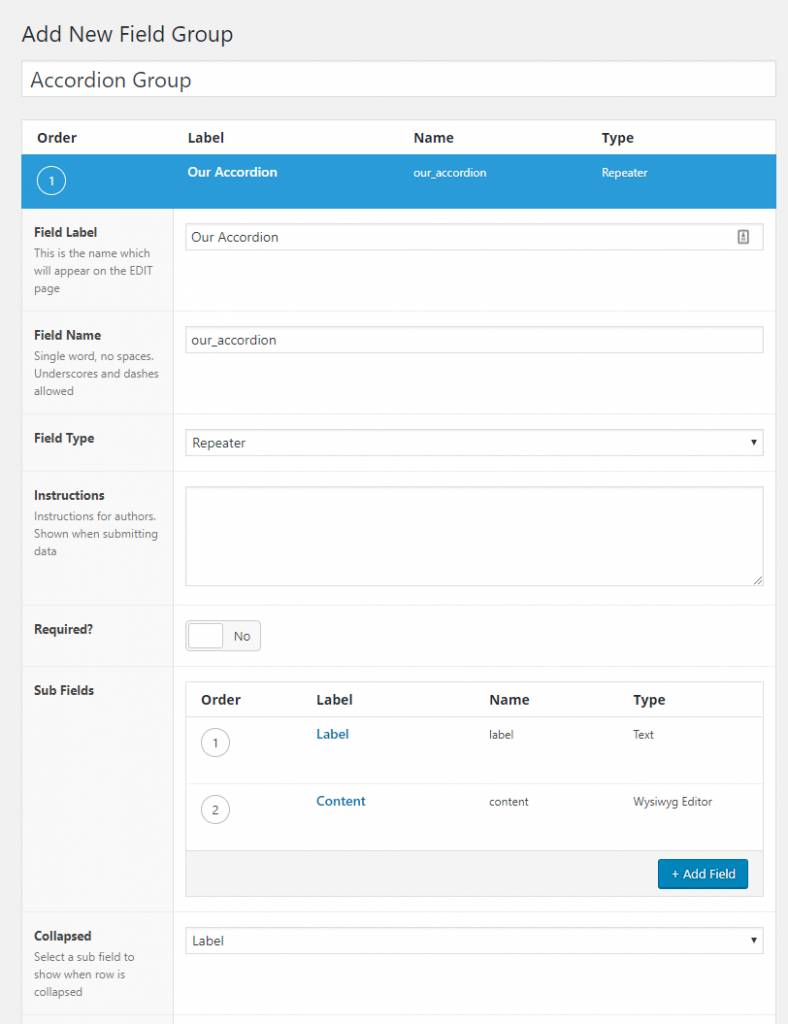Click the Order column header
The image size is (788, 1024).
coord(57,137)
